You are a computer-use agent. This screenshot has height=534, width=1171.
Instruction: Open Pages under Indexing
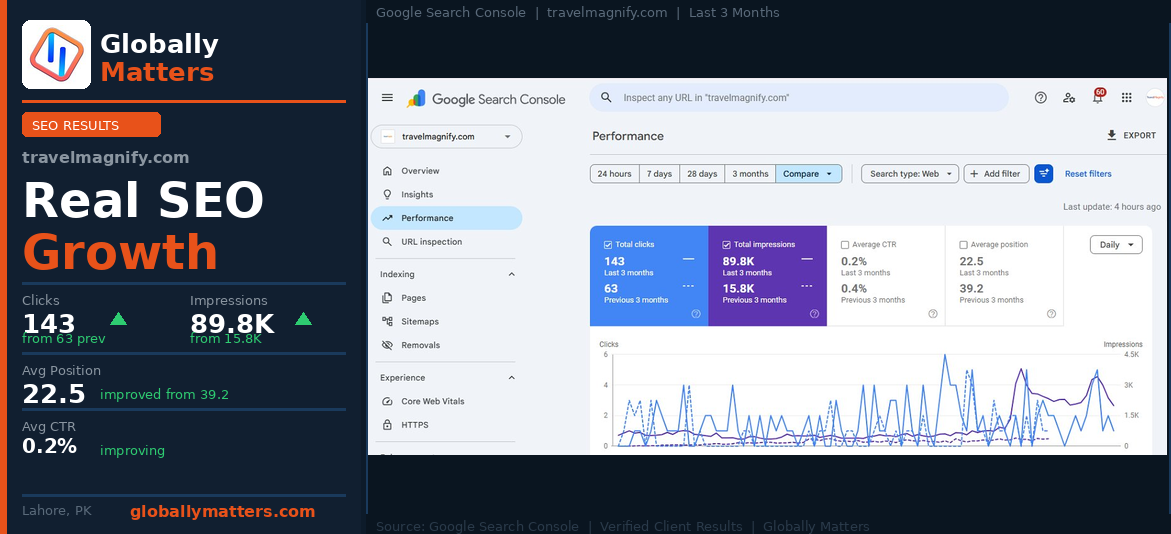[x=447, y=298]
